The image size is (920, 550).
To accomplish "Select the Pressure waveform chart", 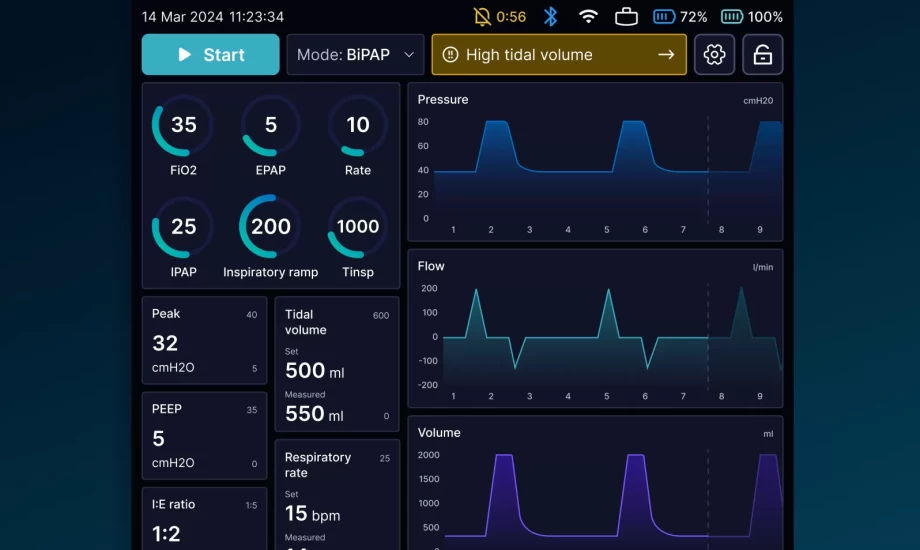I will [x=595, y=162].
